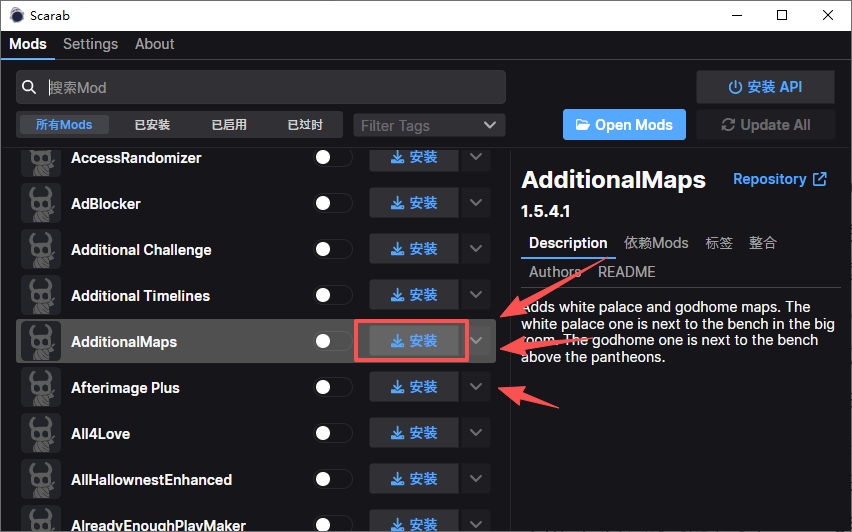Toggle the AdditionalMaps switch
The height and width of the screenshot is (532, 852).
coord(333,341)
